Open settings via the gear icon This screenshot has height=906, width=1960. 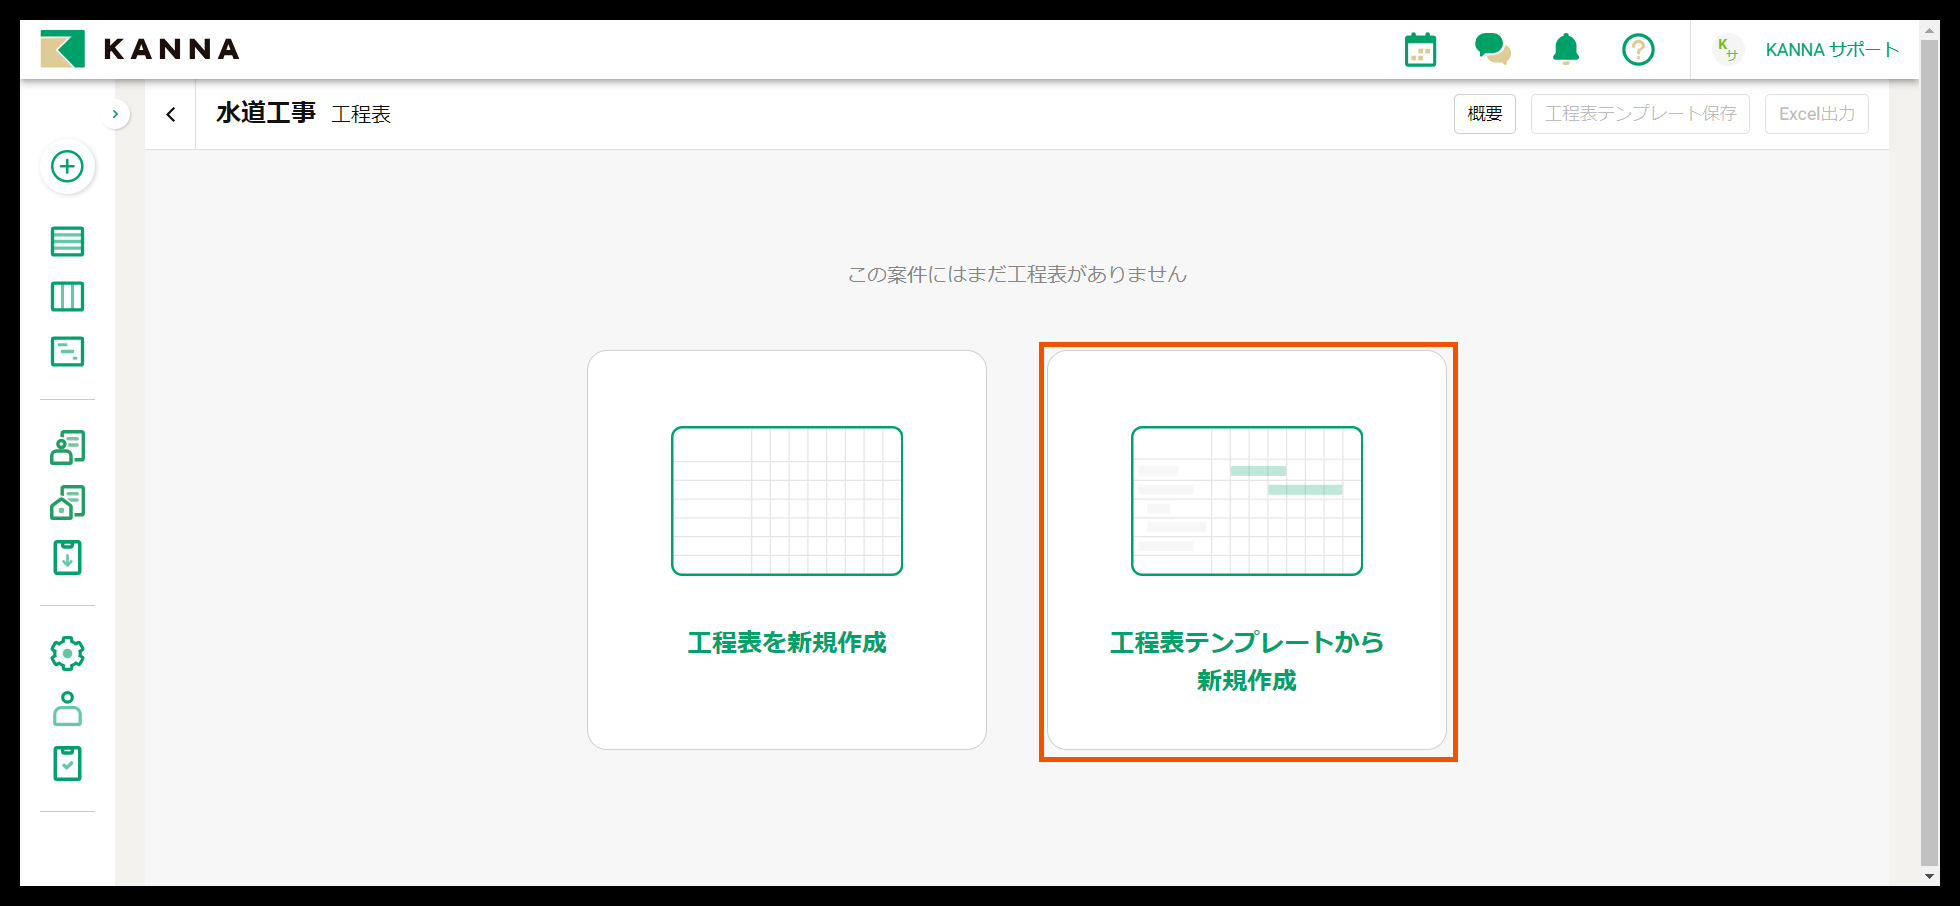click(x=67, y=653)
